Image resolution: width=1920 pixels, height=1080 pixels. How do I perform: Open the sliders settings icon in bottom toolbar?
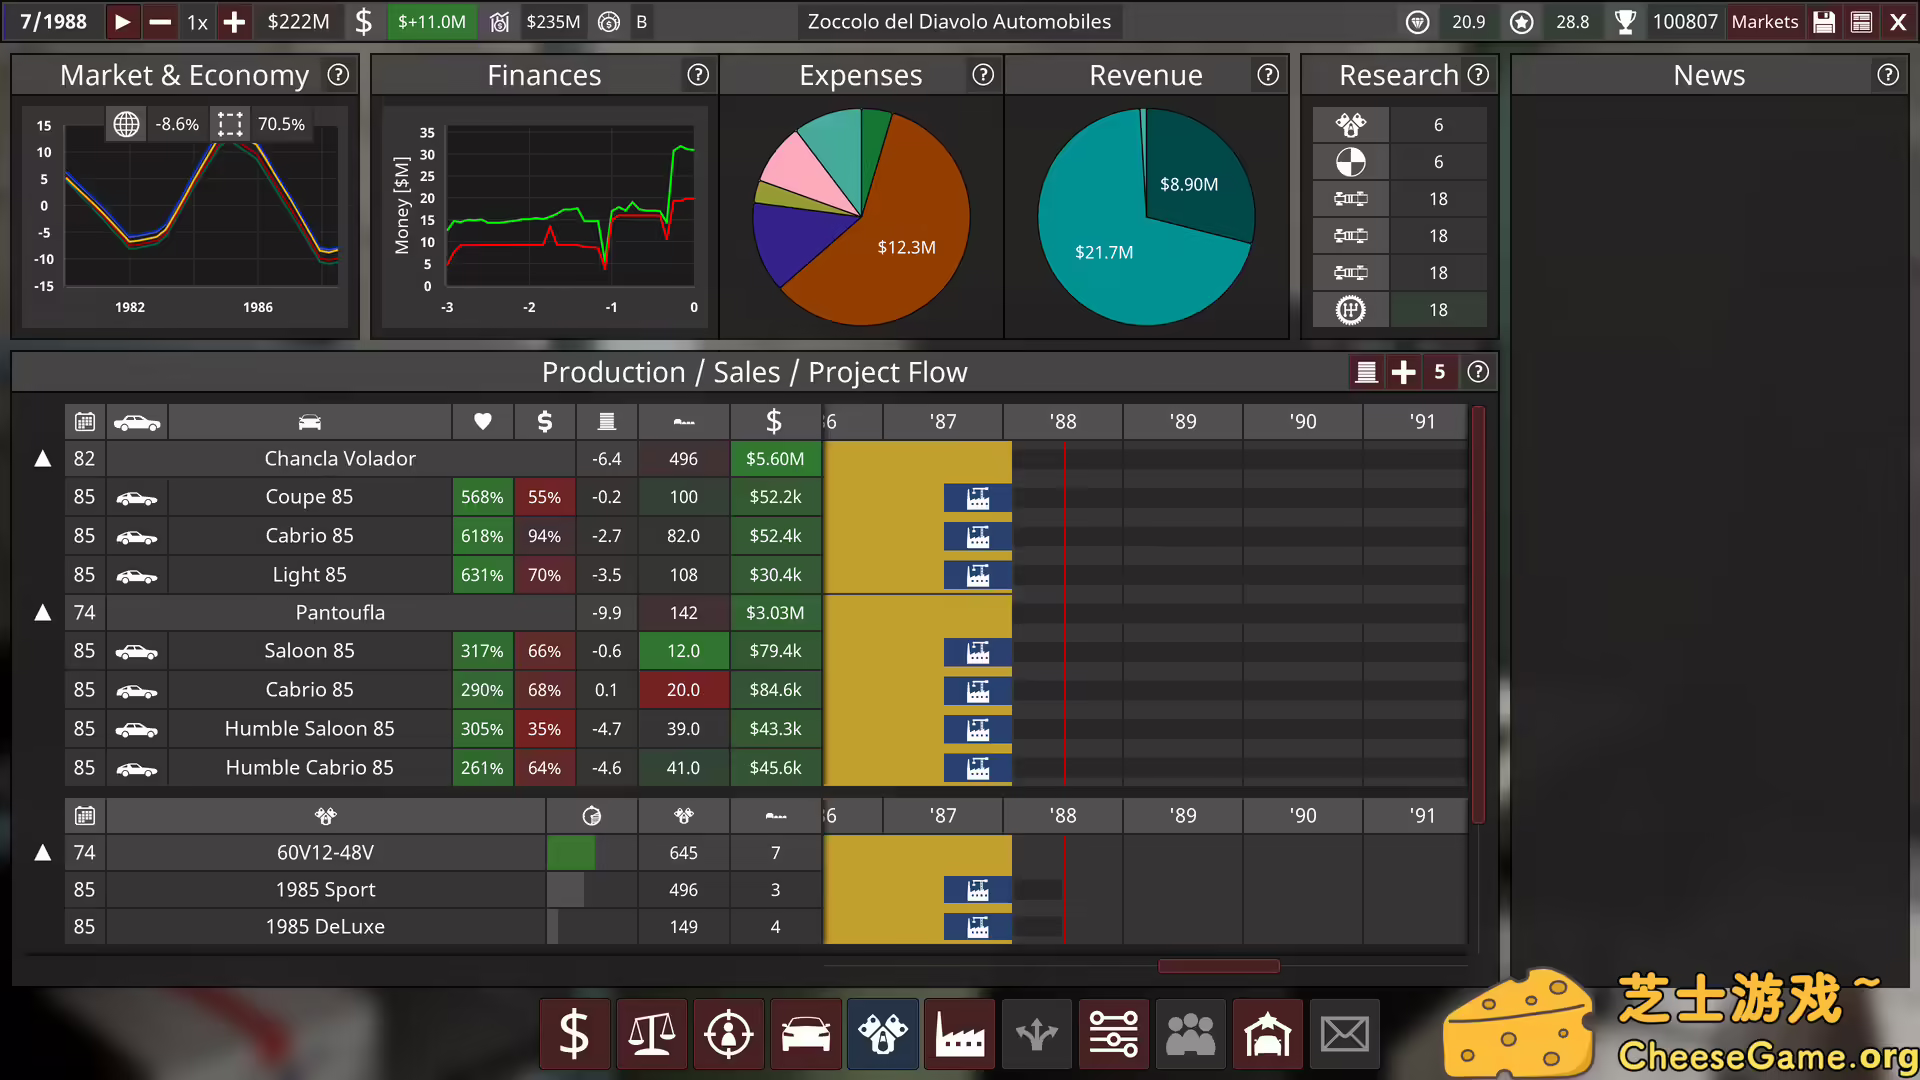(x=1113, y=1034)
